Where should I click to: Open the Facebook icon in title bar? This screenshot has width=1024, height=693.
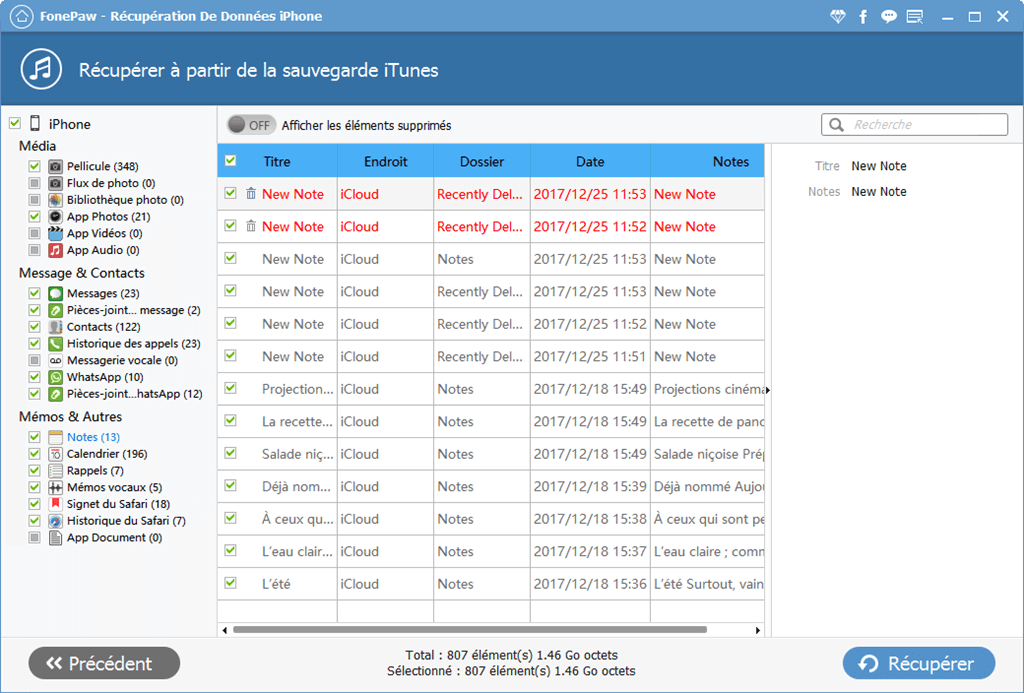[x=863, y=17]
